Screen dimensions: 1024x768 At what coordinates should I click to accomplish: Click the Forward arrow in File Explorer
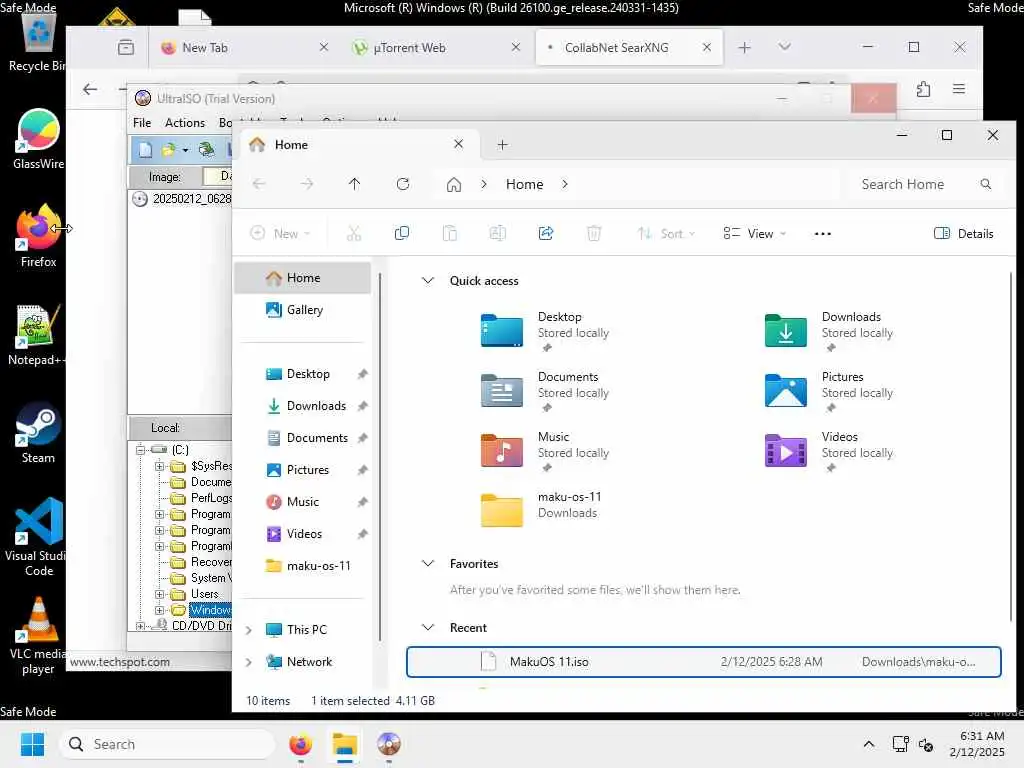pos(307,184)
